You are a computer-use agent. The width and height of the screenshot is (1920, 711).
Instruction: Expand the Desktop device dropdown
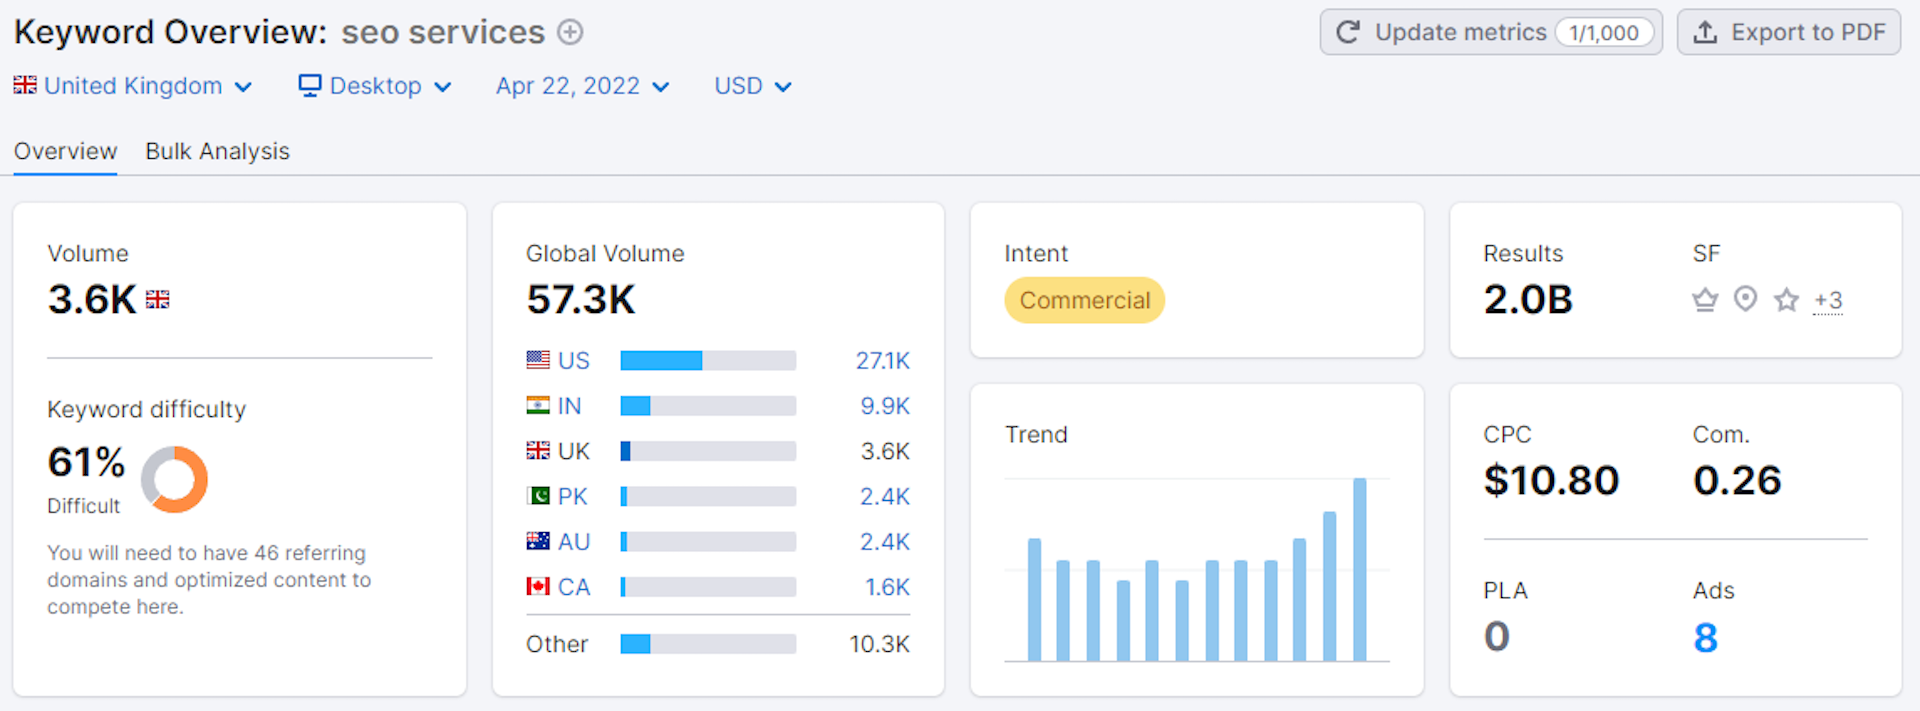[375, 86]
